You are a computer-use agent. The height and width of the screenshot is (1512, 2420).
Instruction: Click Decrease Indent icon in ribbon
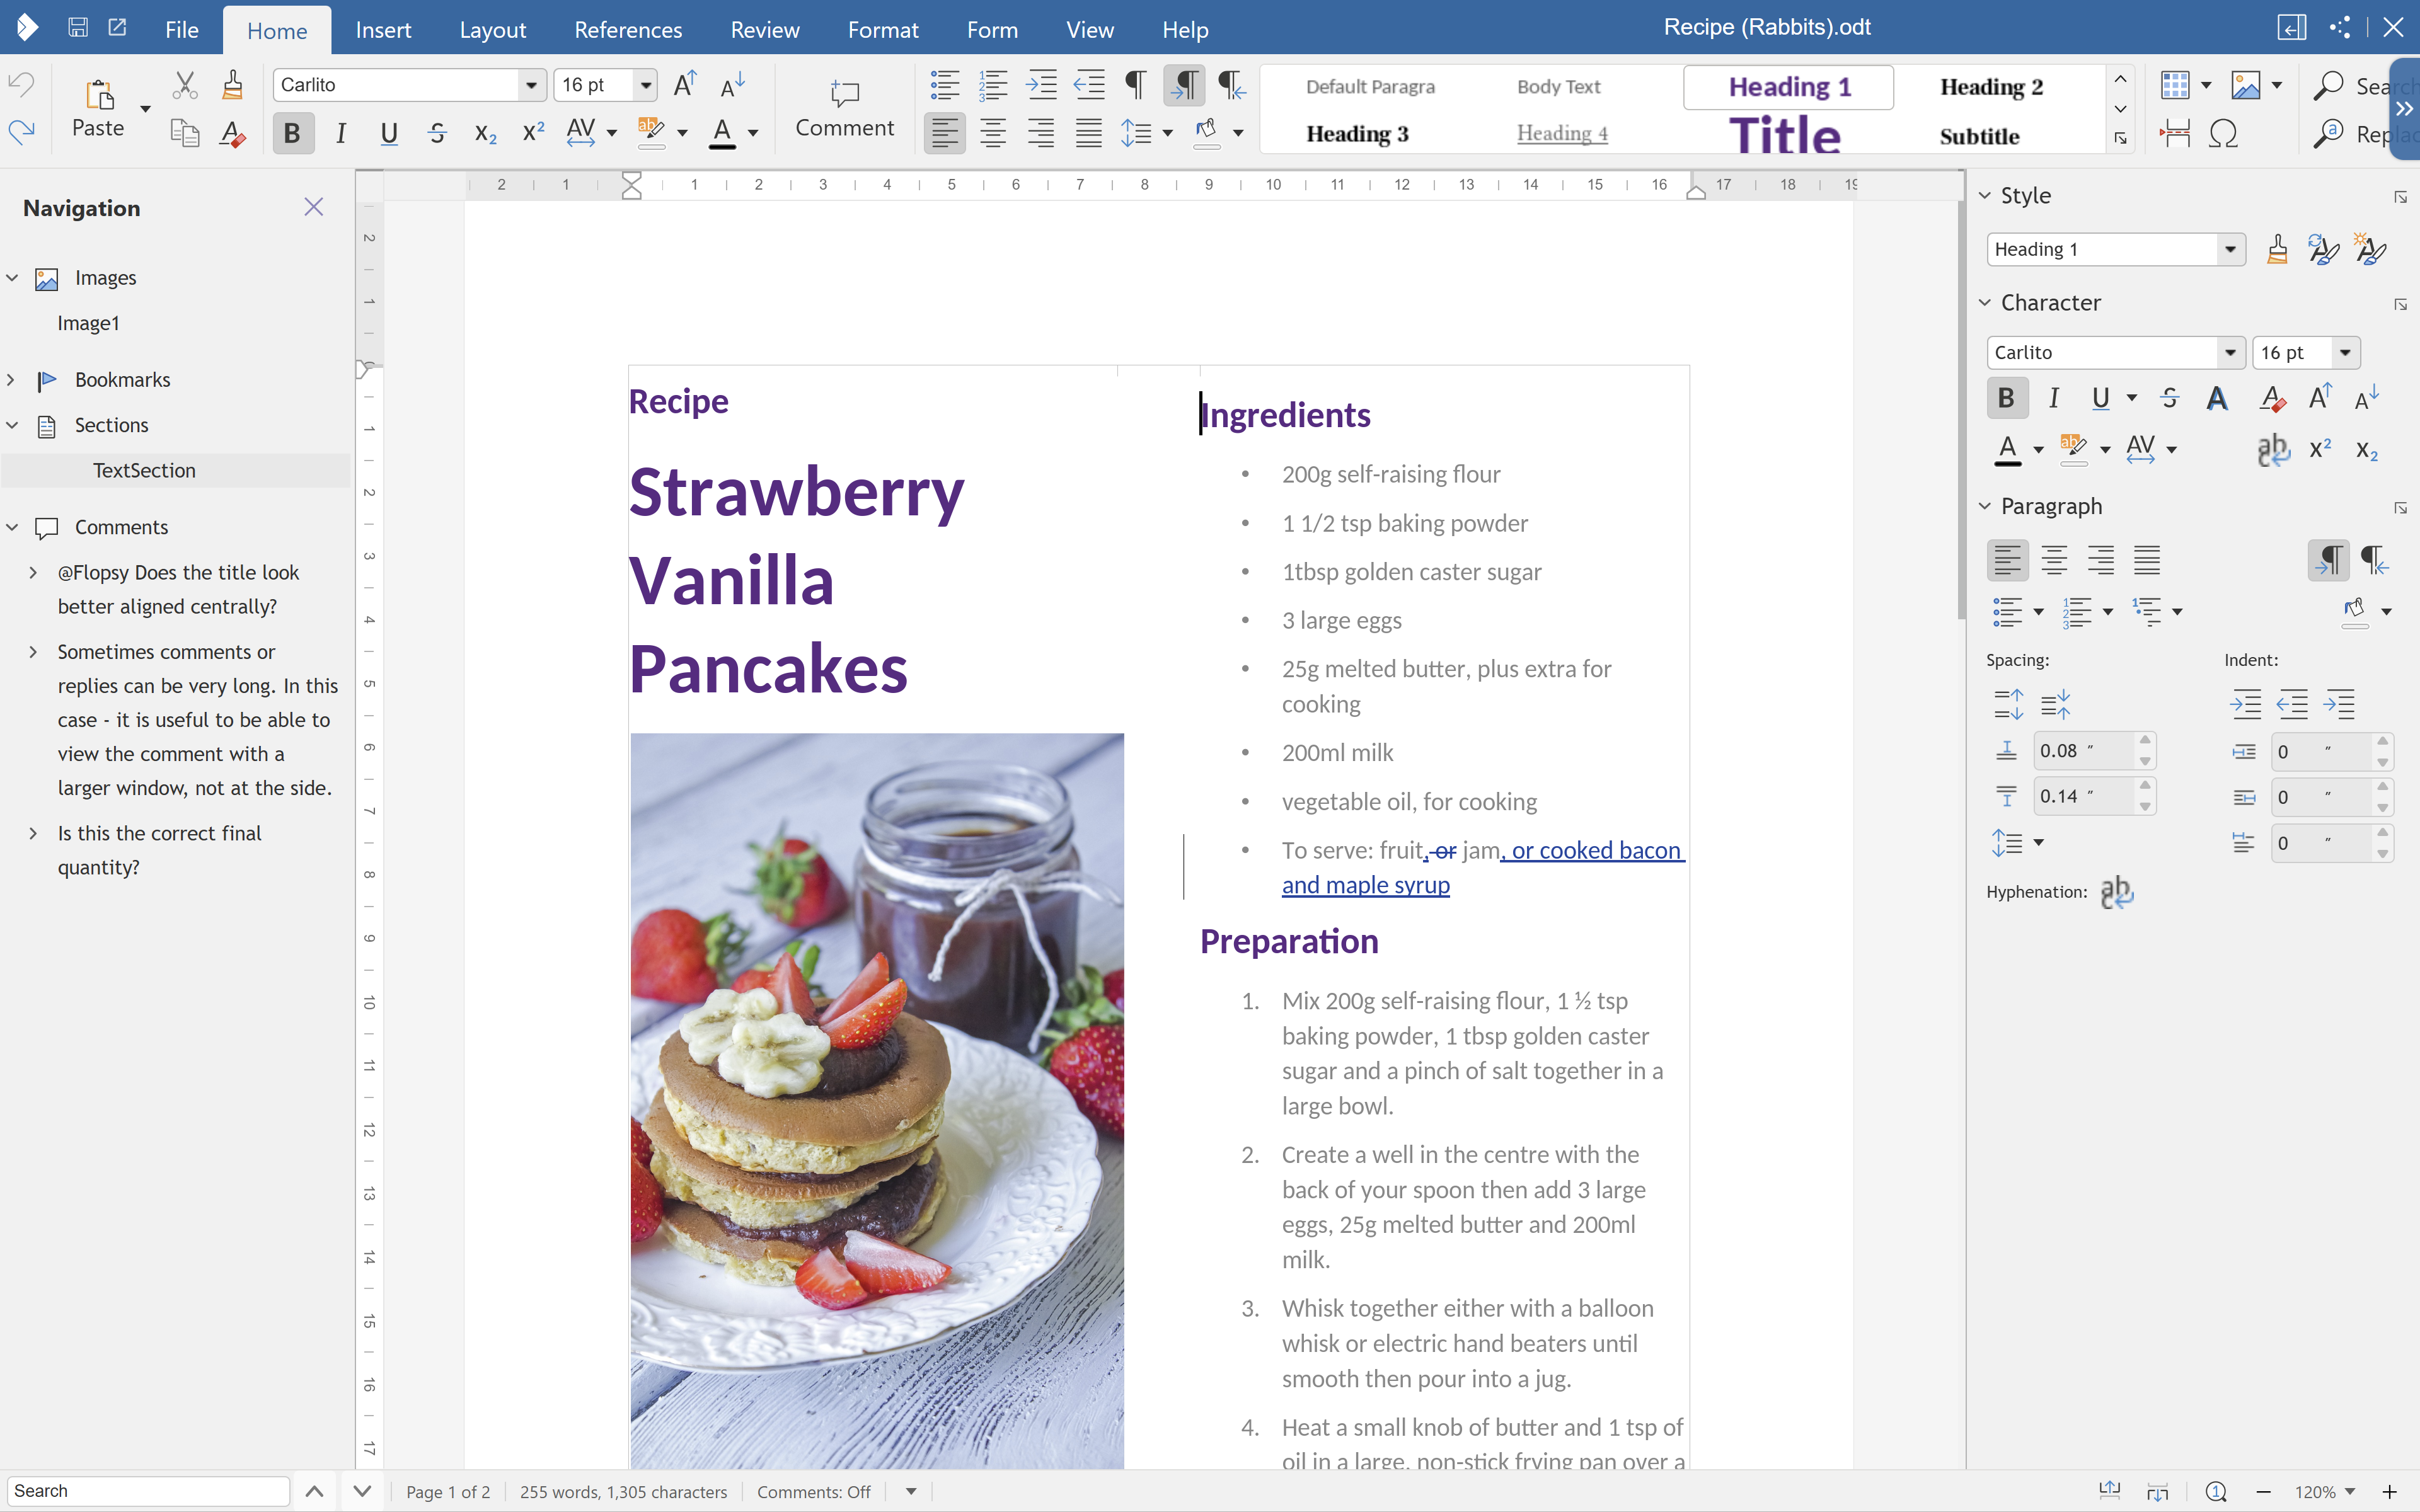point(1089,85)
